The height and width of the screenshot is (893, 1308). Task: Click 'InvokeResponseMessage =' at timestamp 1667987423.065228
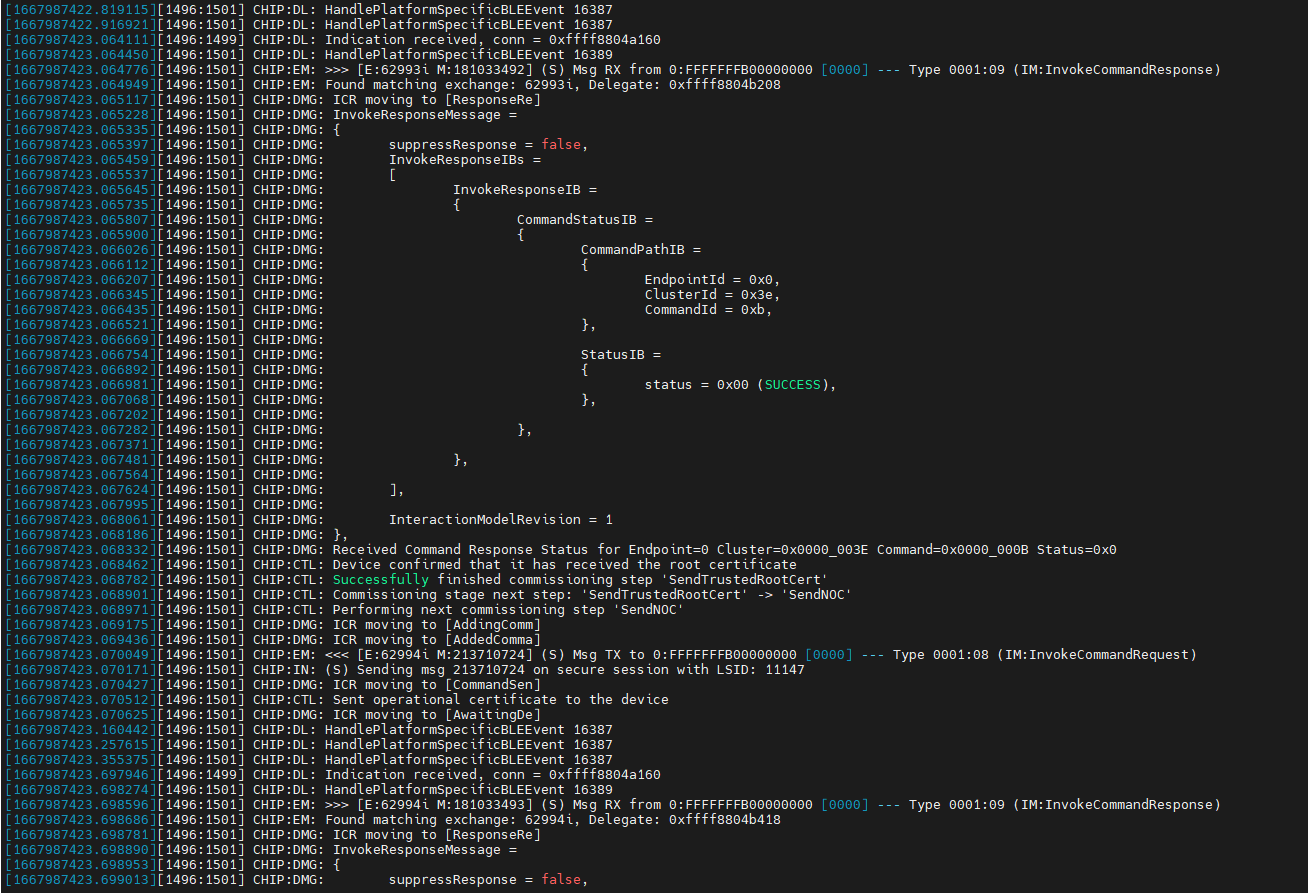click(x=425, y=114)
